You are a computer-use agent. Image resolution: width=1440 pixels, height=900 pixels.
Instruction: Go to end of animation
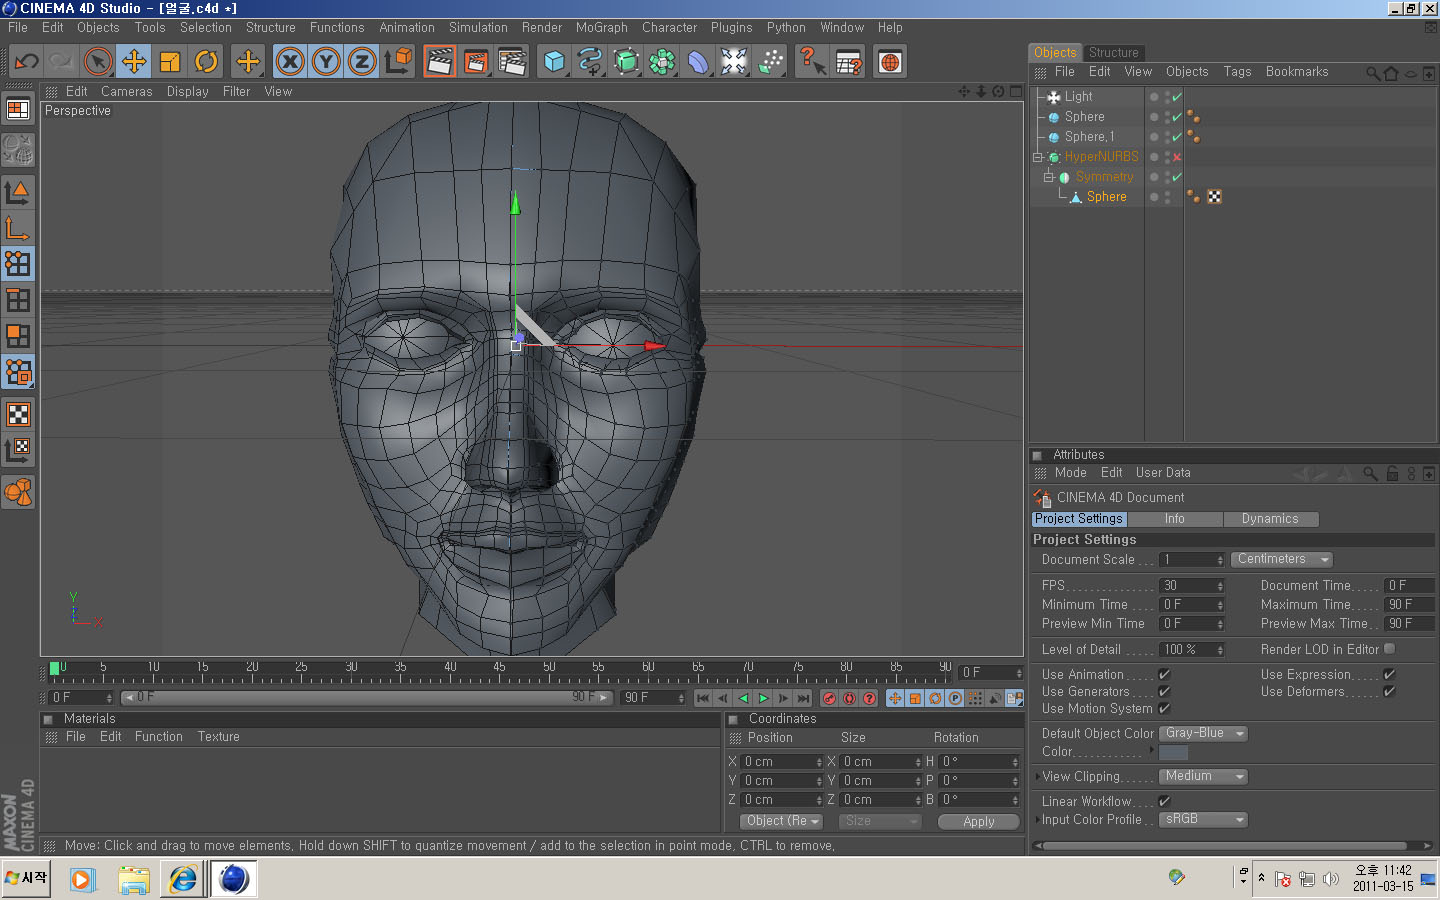click(x=803, y=698)
